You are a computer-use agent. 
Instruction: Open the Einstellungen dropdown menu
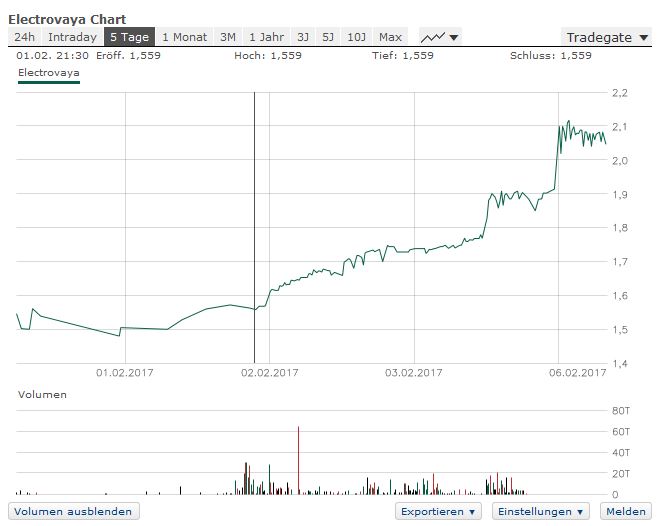point(540,511)
